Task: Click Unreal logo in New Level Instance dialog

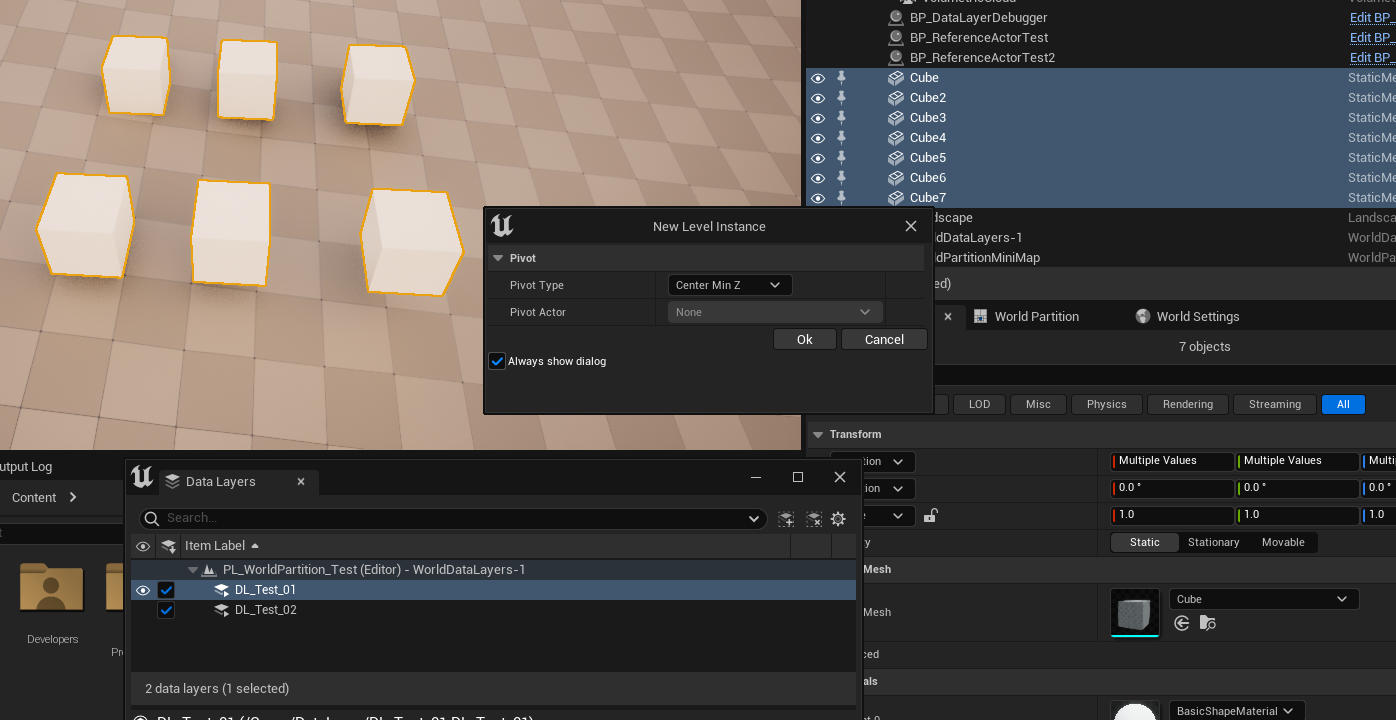Action: (502, 226)
